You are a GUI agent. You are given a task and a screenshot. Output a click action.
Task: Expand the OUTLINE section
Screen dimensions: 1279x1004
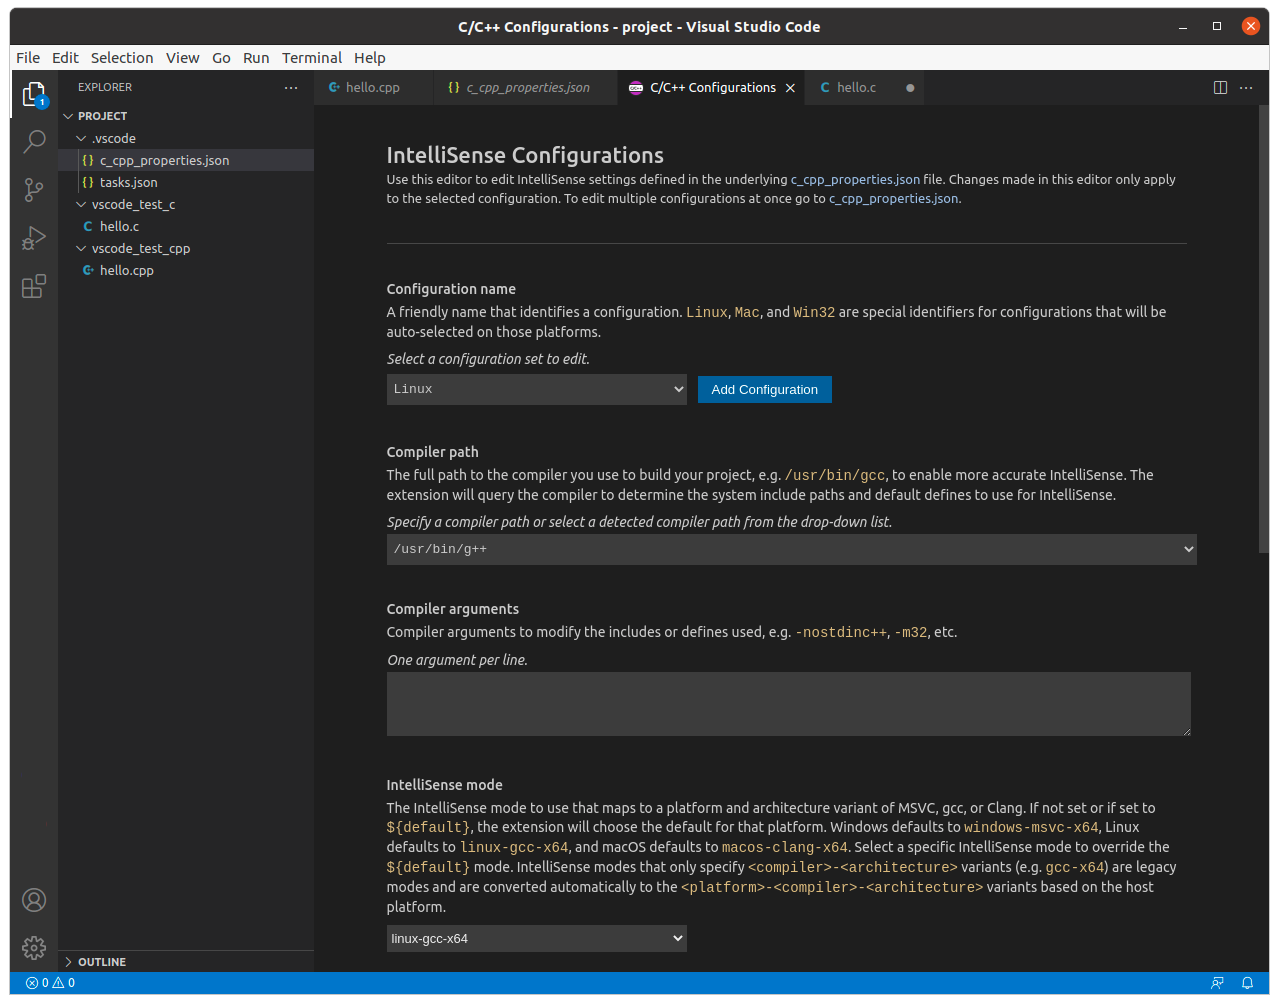point(68,962)
